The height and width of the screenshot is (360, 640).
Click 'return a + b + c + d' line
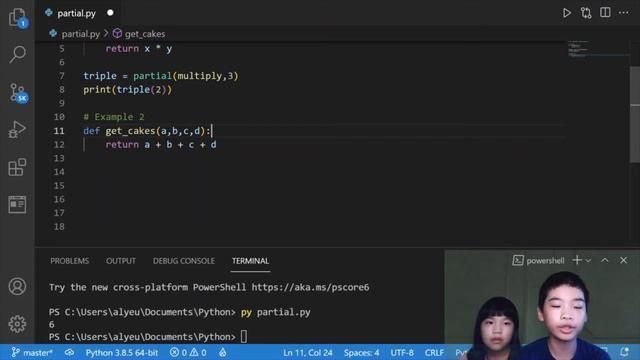click(x=161, y=144)
